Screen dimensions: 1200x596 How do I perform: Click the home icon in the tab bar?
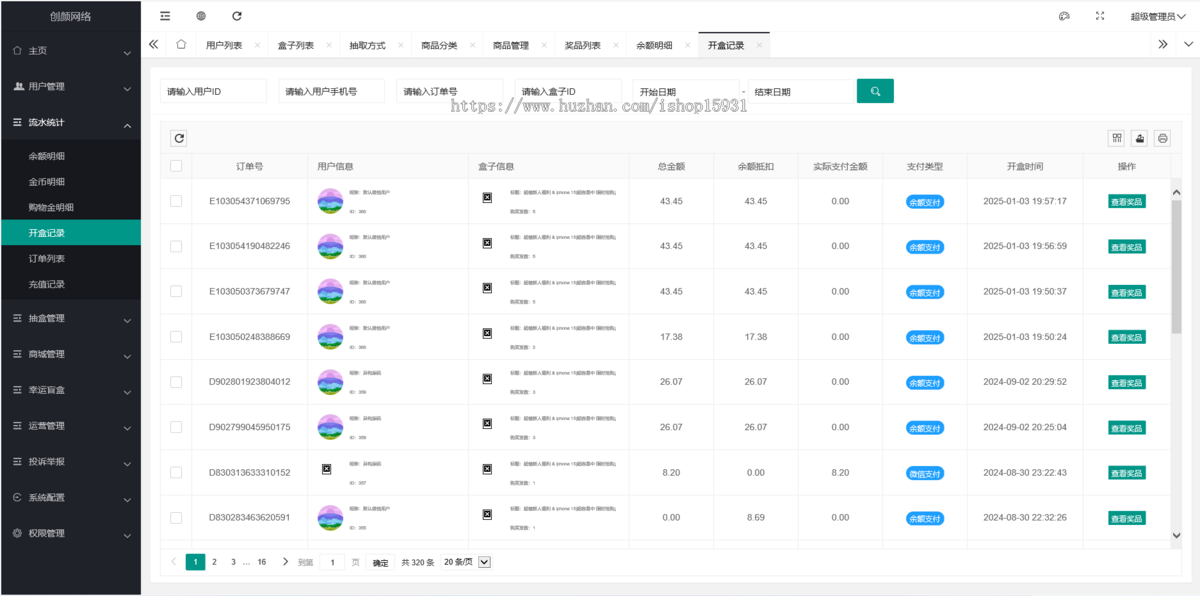tap(180, 44)
